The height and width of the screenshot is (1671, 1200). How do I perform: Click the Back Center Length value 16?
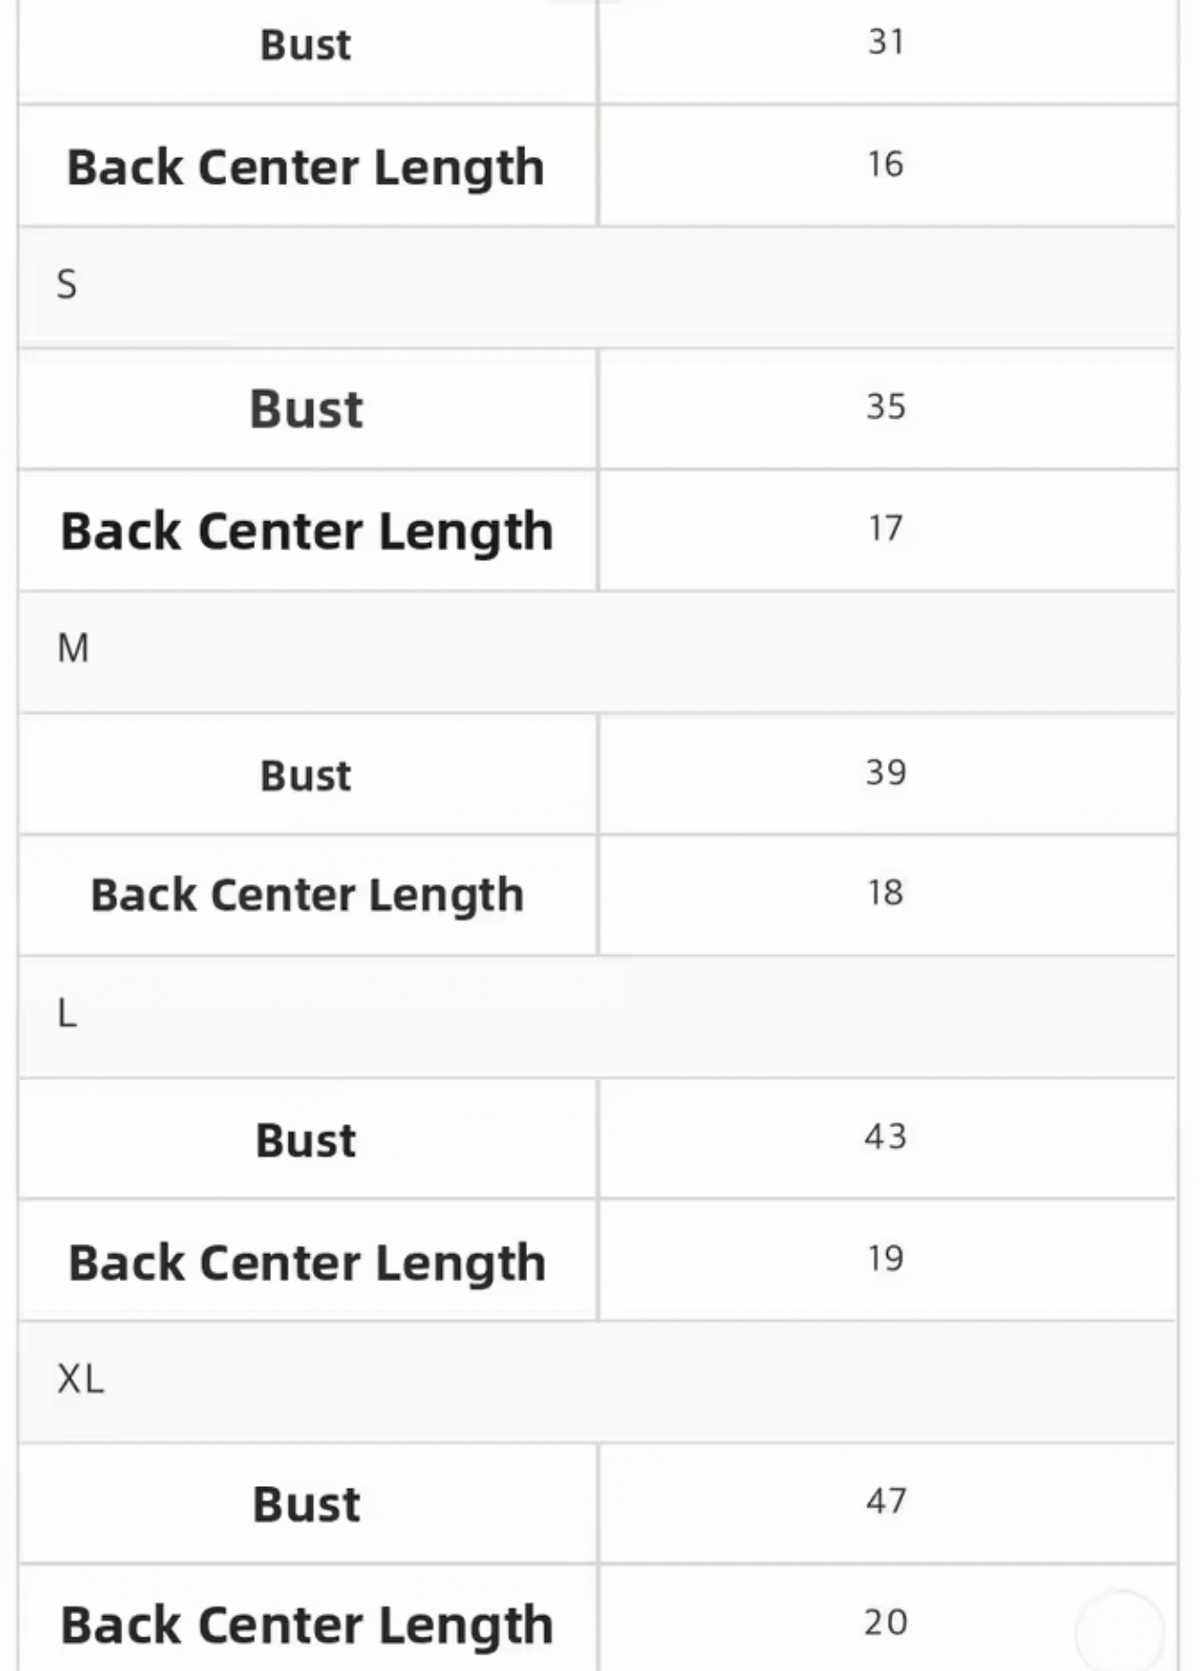[886, 165]
